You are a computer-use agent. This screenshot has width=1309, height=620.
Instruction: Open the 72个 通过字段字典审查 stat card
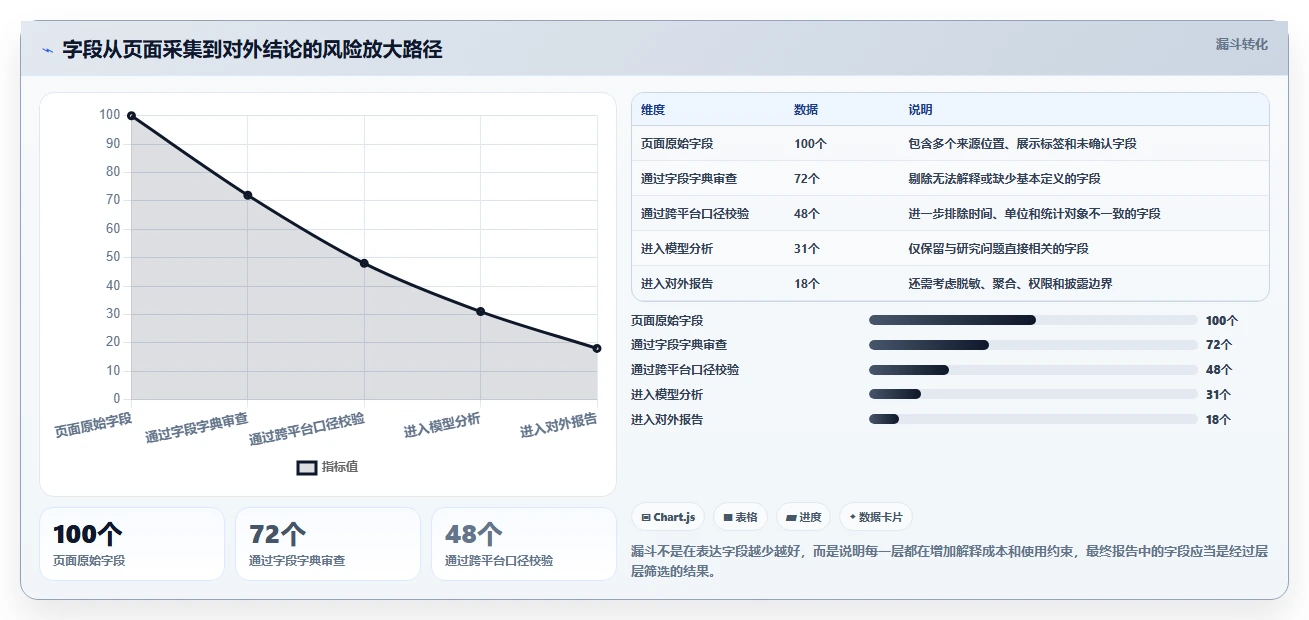[x=328, y=544]
